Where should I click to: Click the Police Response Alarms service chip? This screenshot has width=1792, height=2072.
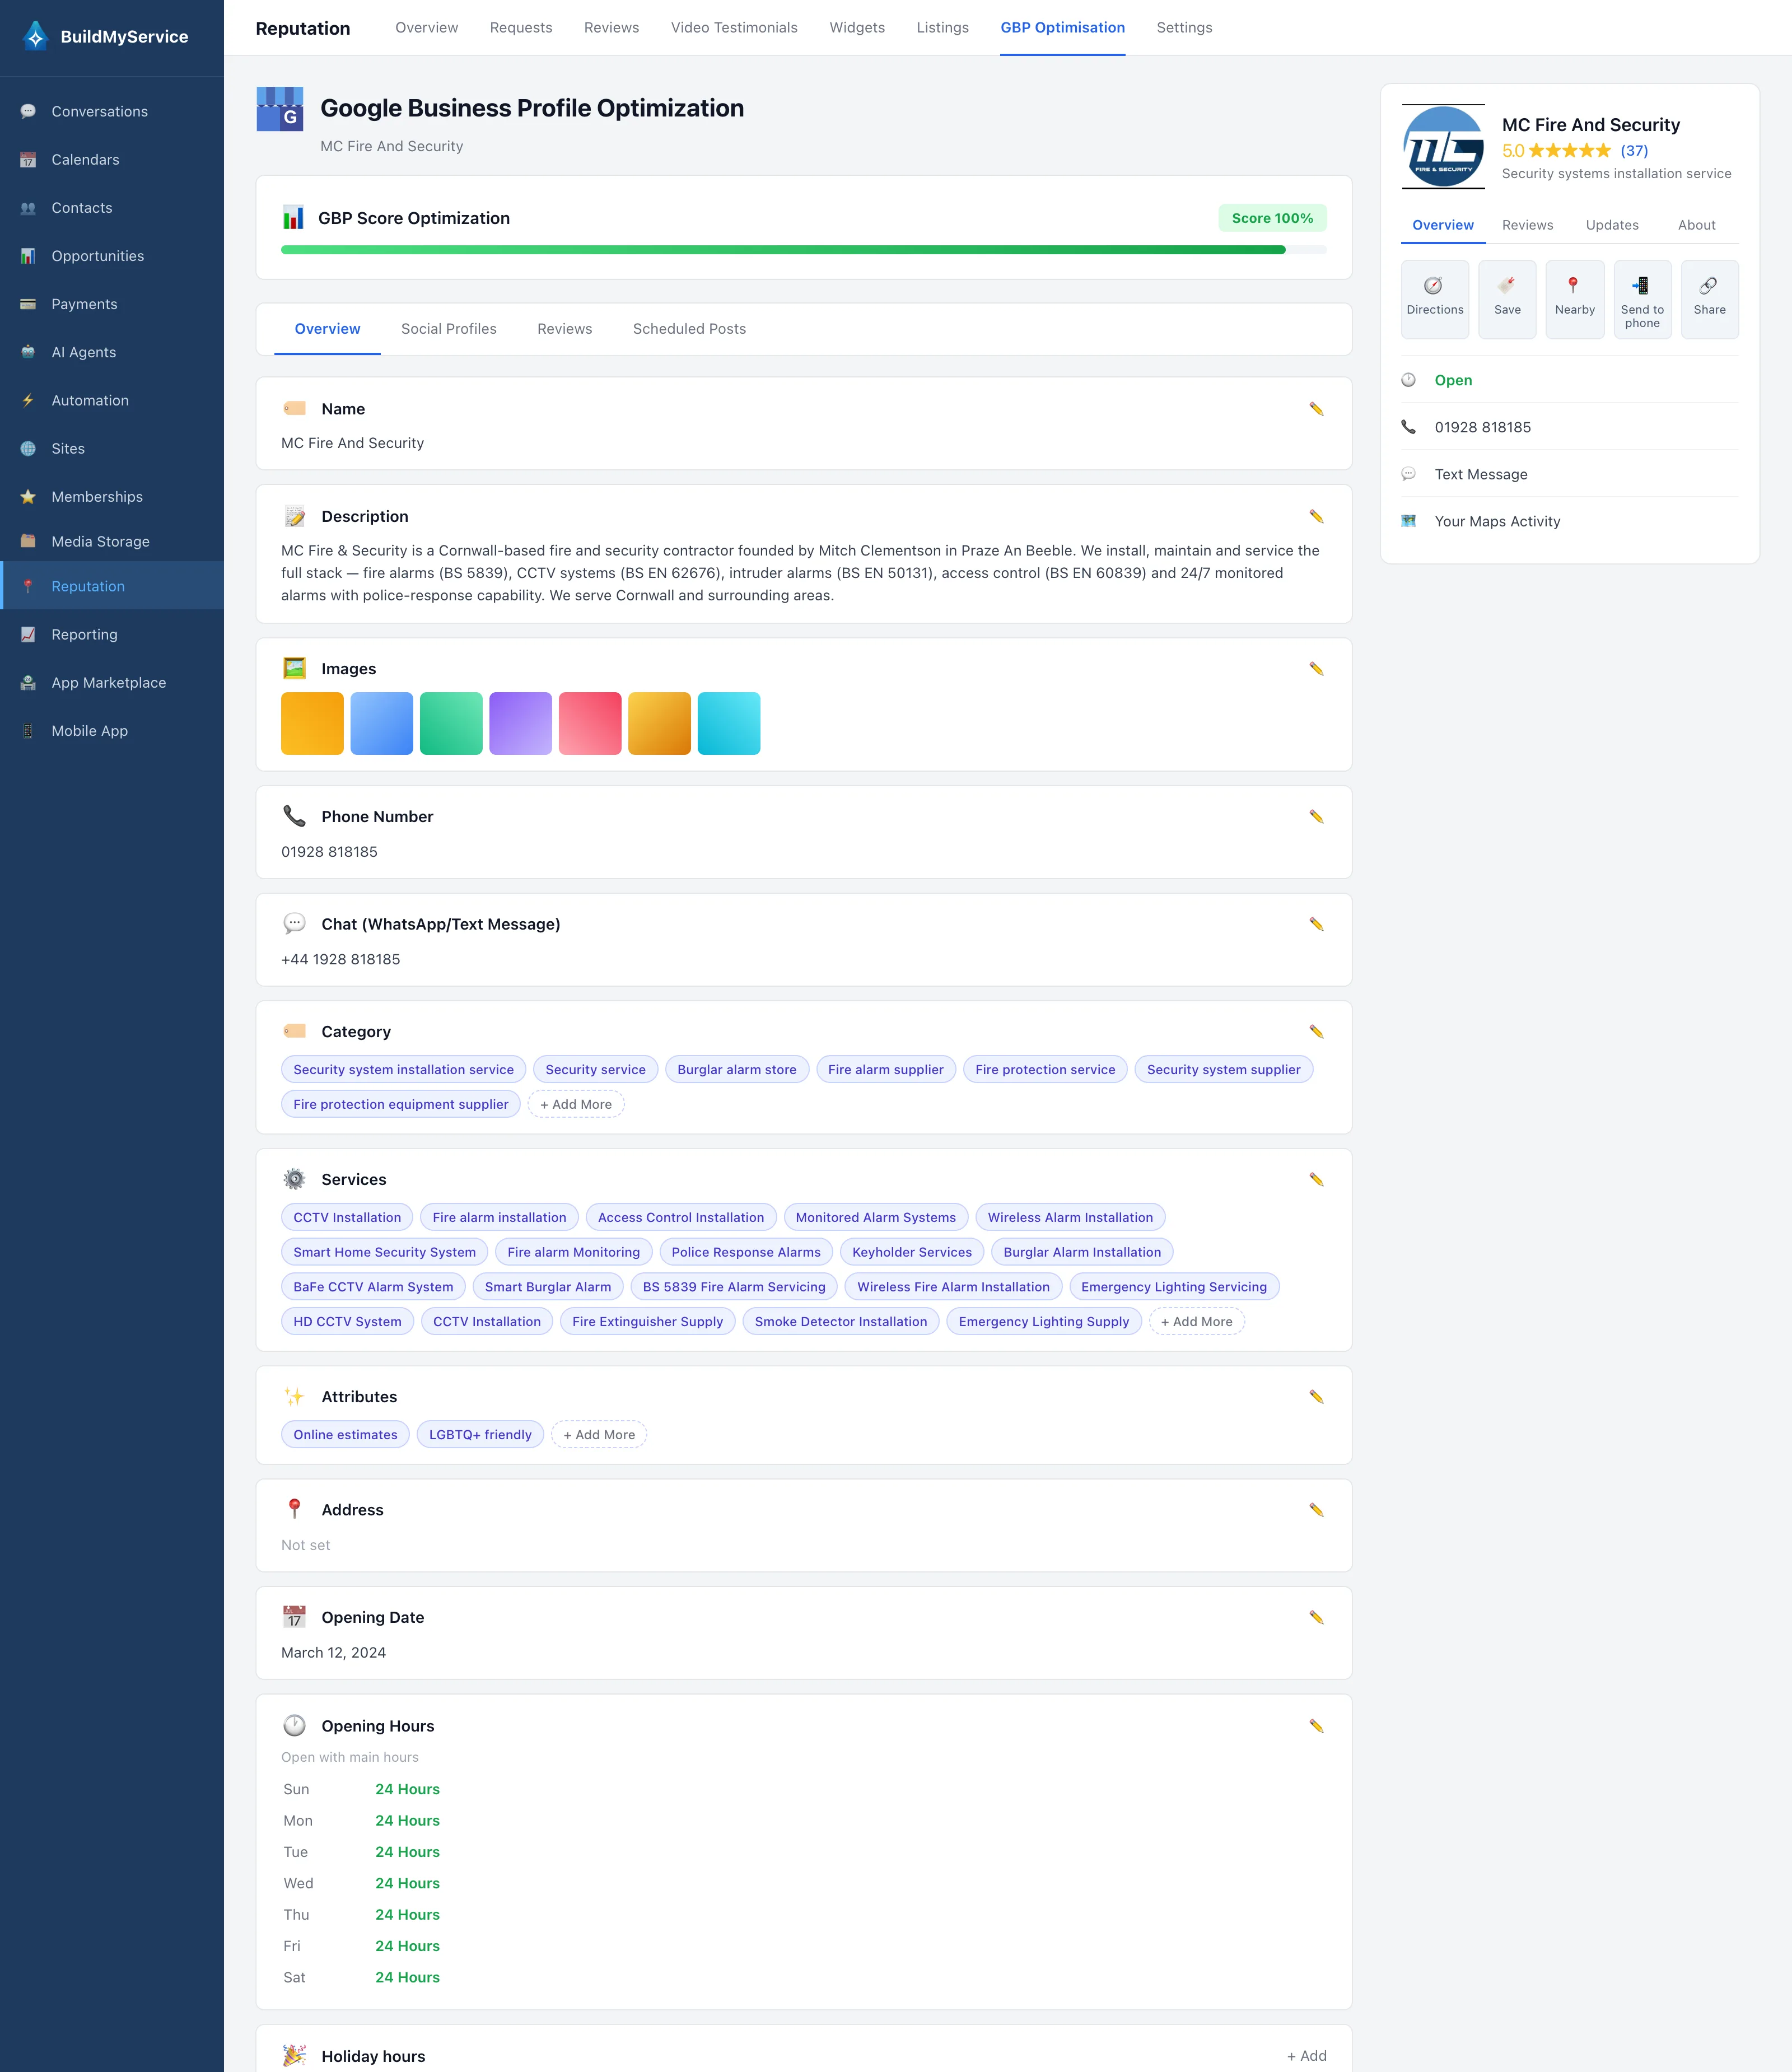click(746, 1252)
